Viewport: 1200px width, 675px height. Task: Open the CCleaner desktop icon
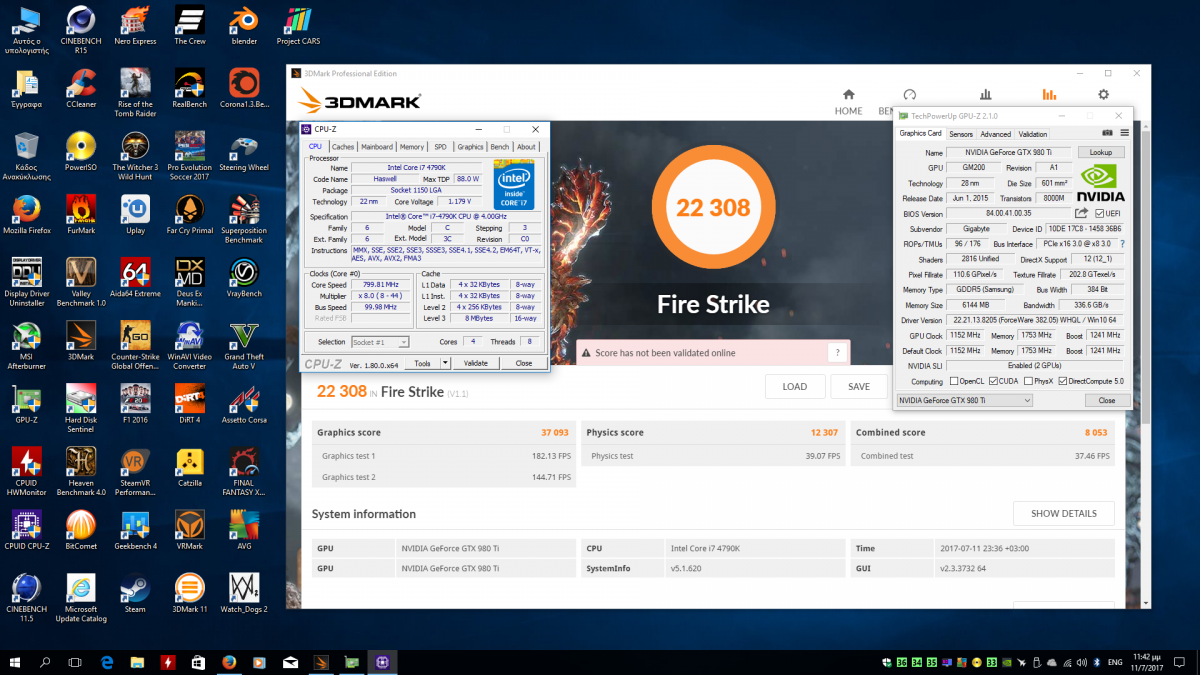pyautogui.click(x=81, y=89)
